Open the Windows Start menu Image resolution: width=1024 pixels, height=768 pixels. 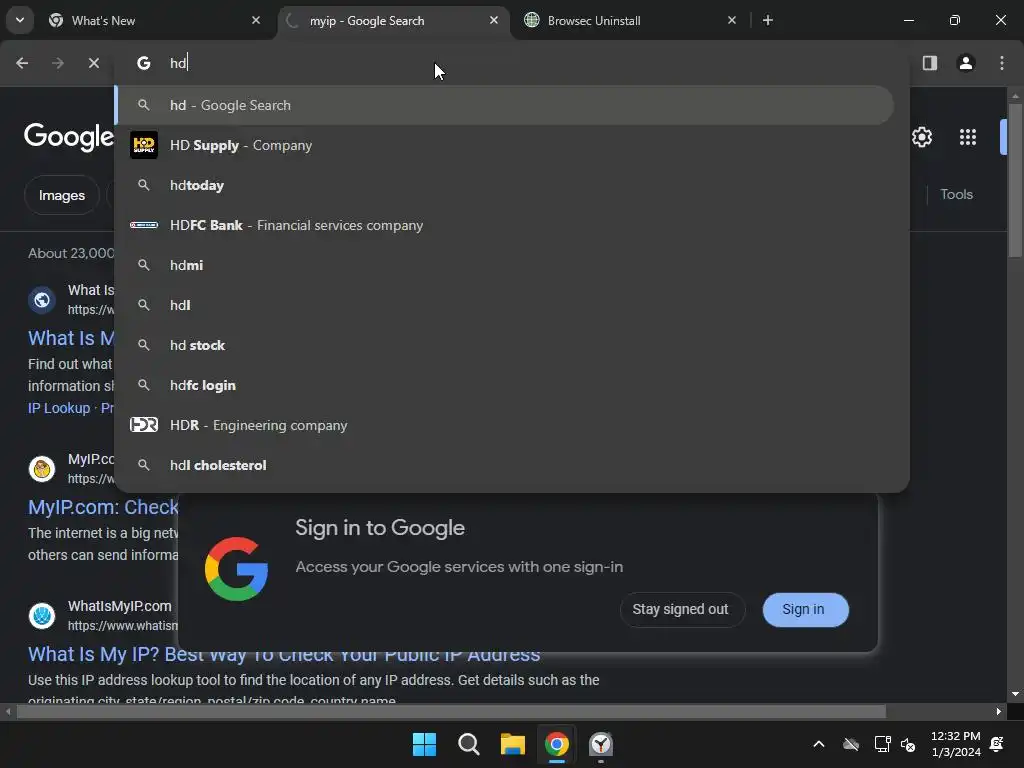pos(424,744)
